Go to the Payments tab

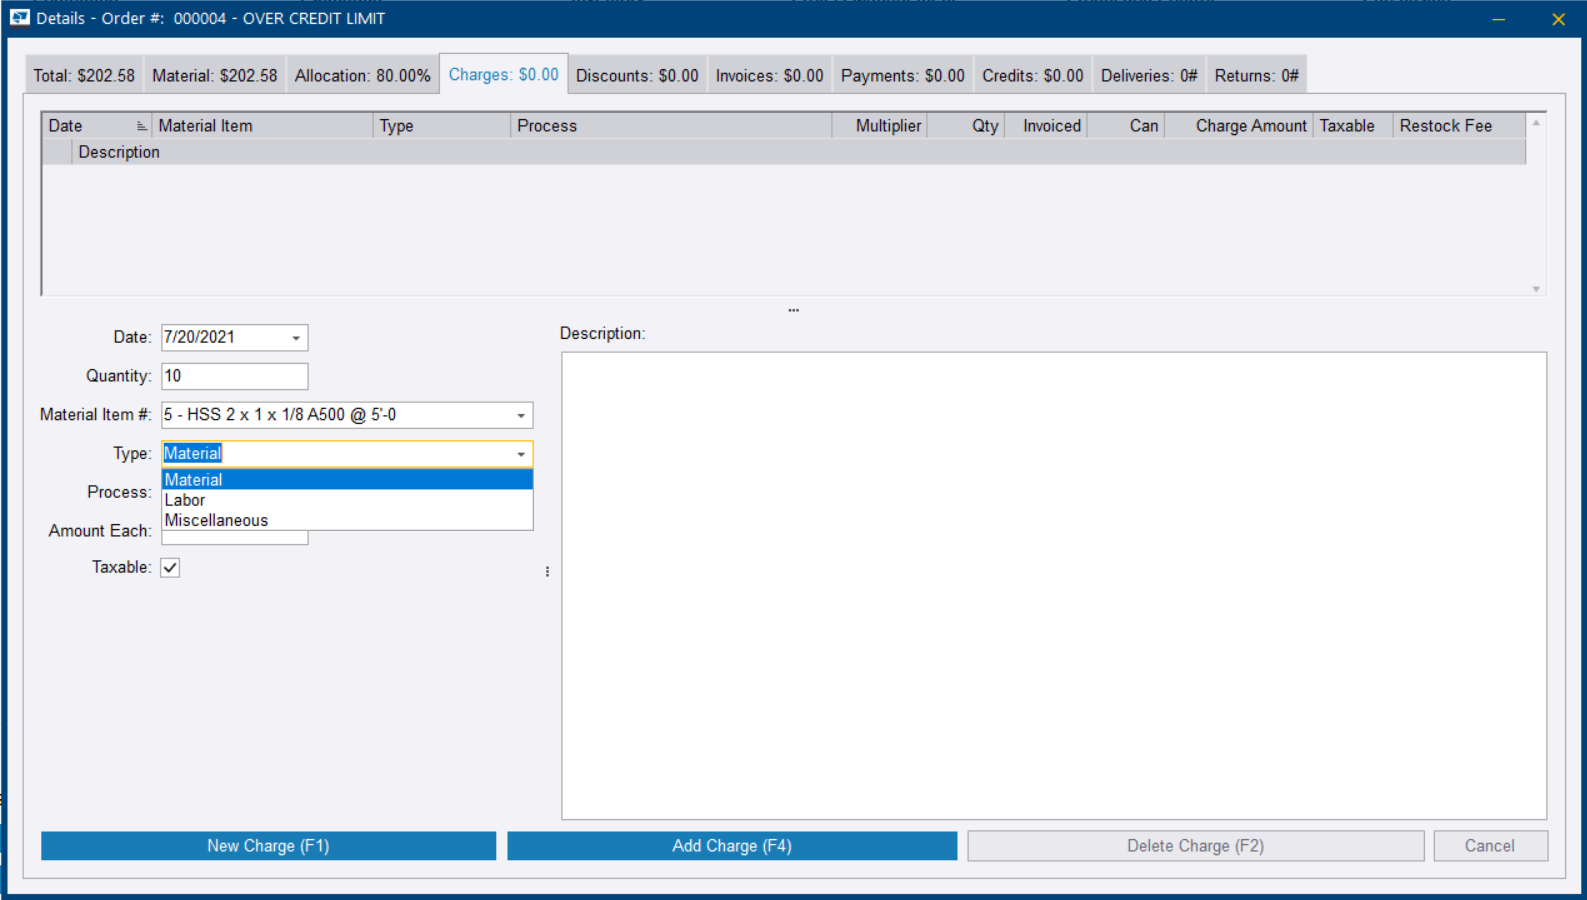click(x=902, y=76)
